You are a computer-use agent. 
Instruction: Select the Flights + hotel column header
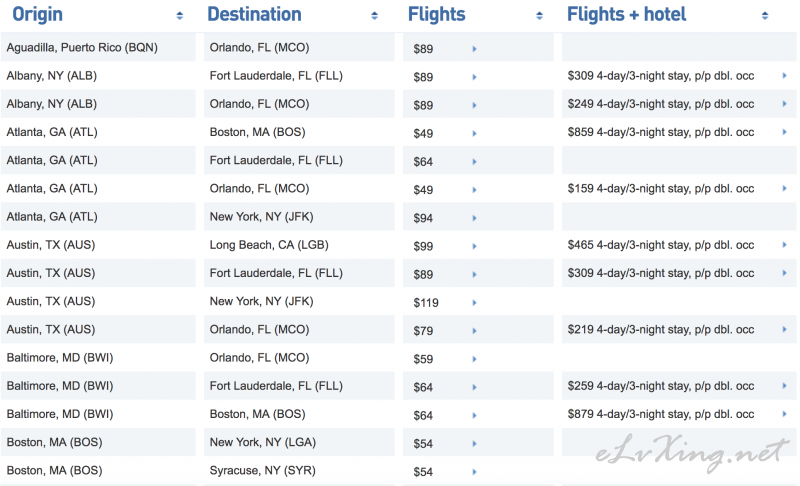click(627, 14)
